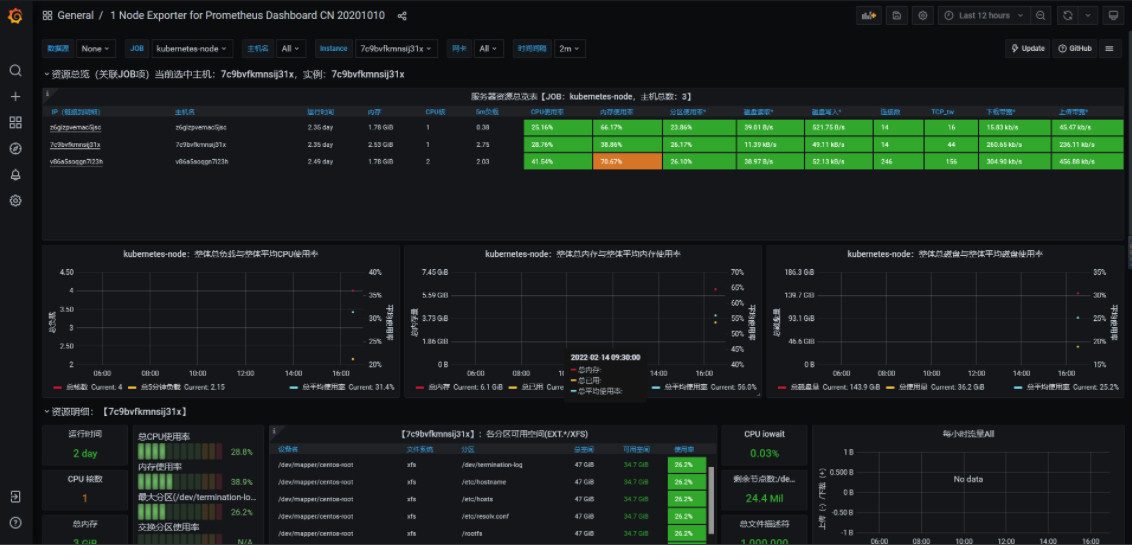Save dashboard using the disk icon
Image resolution: width=1132 pixels, height=545 pixels.
pyautogui.click(x=895, y=16)
